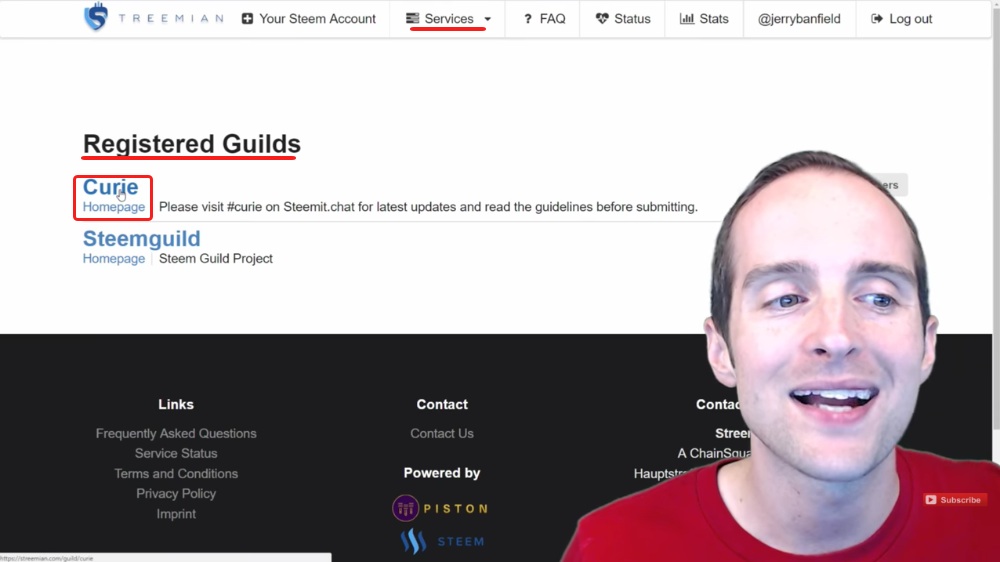The height and width of the screenshot is (562, 1000).
Task: Click the Piston logo
Action: (x=441, y=508)
